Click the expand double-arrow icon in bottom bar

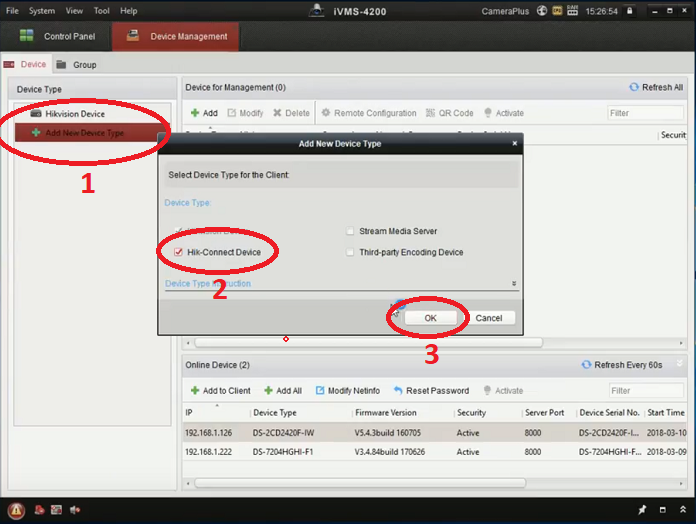(683, 510)
